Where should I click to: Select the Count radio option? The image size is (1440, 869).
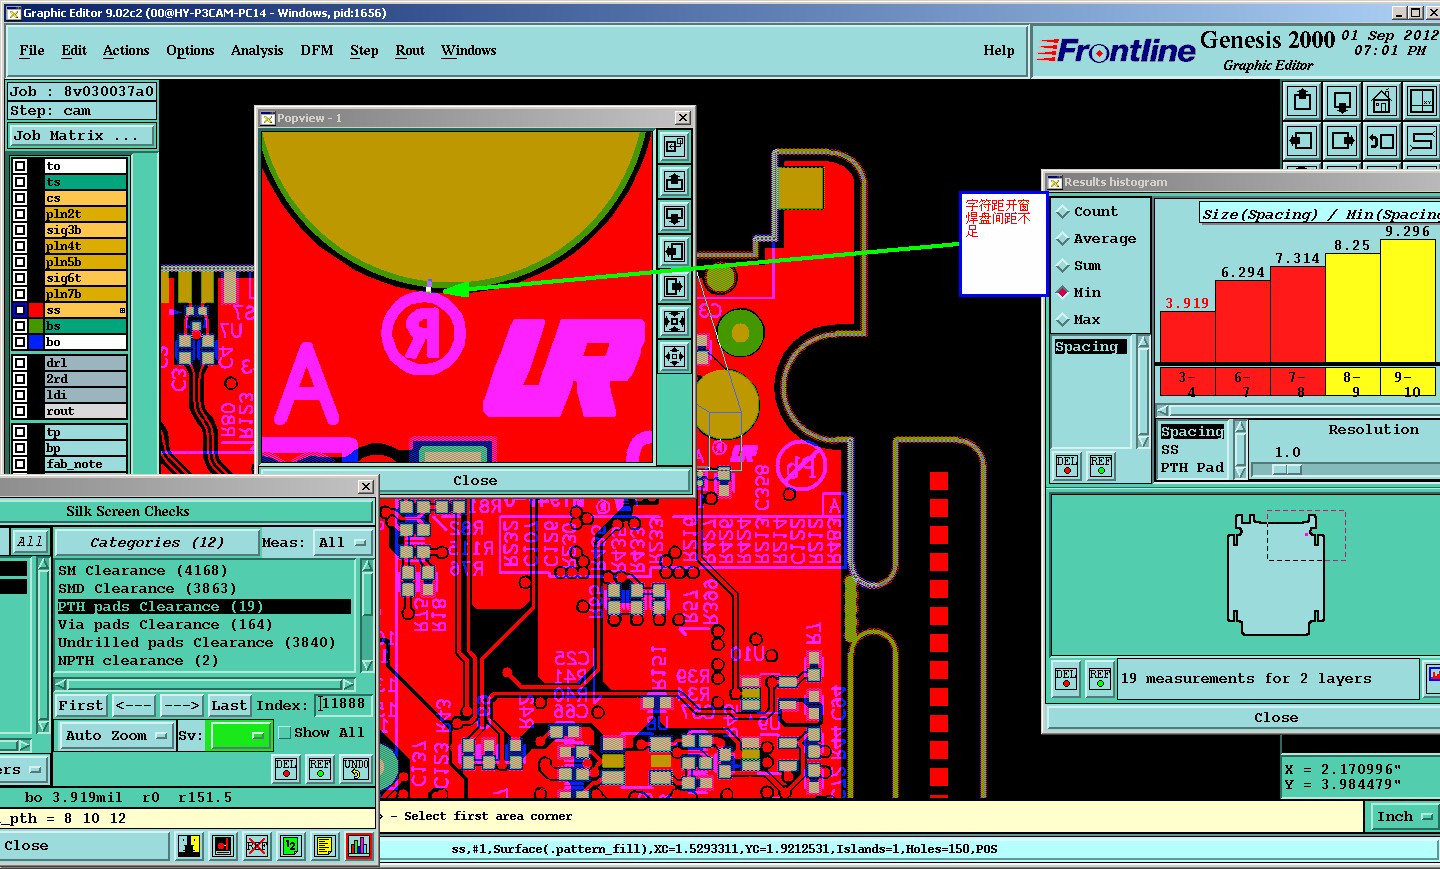[1063, 212]
